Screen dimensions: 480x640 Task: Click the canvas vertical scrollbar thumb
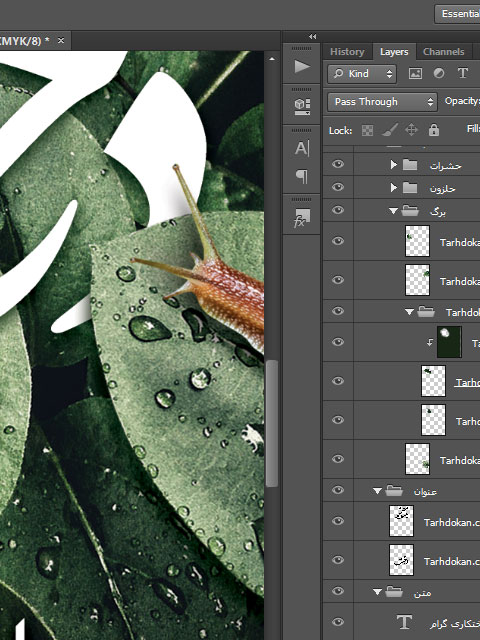(271, 423)
